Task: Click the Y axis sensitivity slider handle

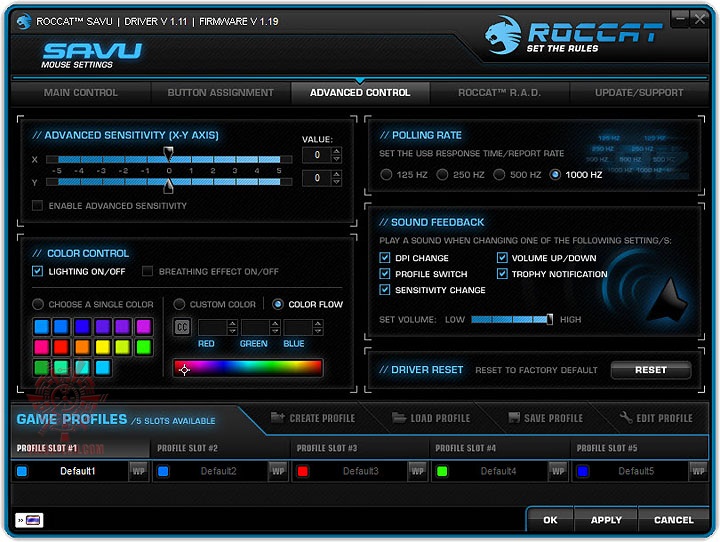Action: pyautogui.click(x=169, y=186)
